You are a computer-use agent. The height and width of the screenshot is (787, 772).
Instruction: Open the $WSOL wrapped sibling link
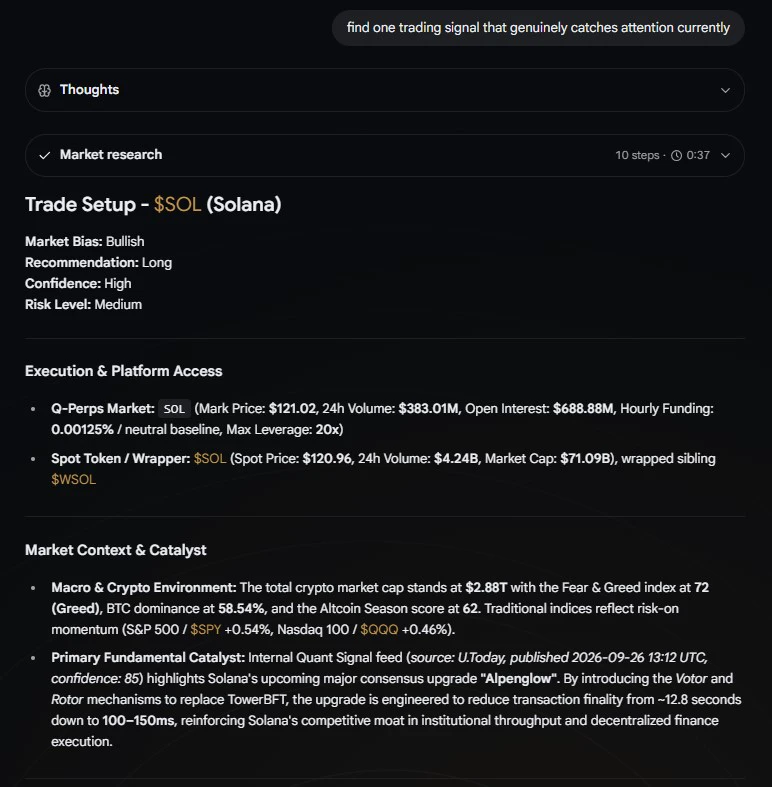pyautogui.click(x=73, y=479)
